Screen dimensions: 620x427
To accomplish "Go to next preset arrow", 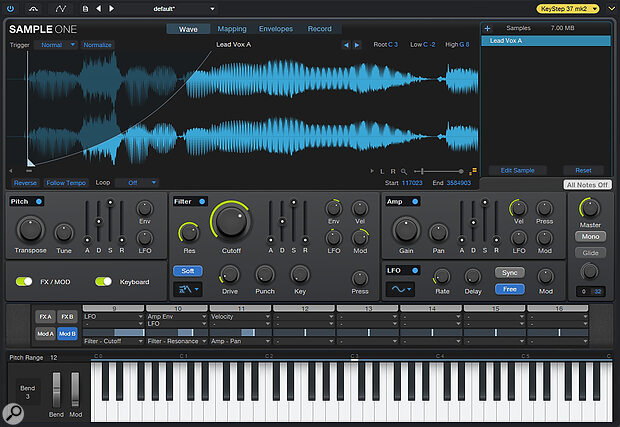I will pos(112,8).
